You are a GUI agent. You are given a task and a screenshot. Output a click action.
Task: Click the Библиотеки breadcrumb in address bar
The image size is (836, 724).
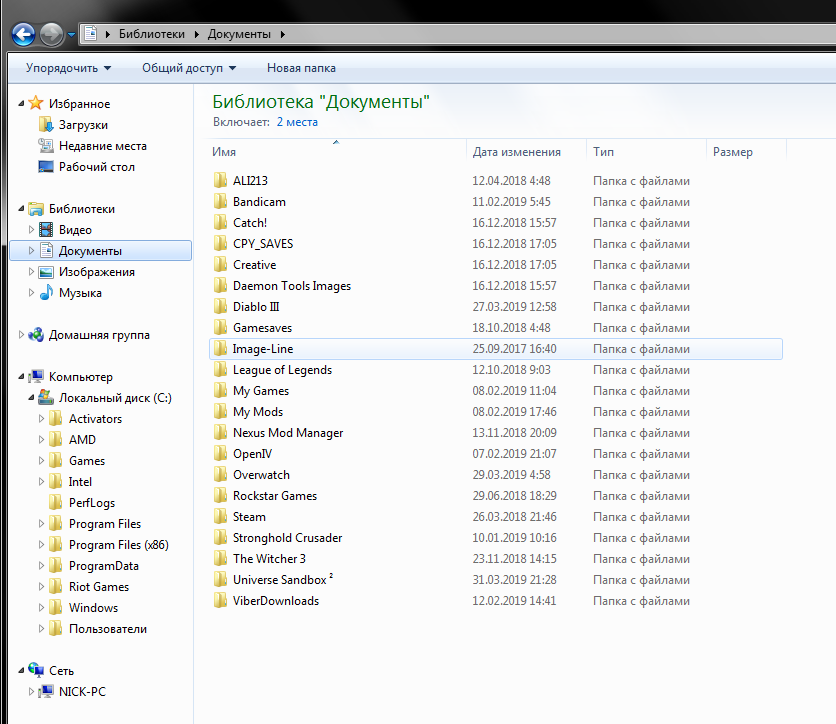pyautogui.click(x=151, y=34)
